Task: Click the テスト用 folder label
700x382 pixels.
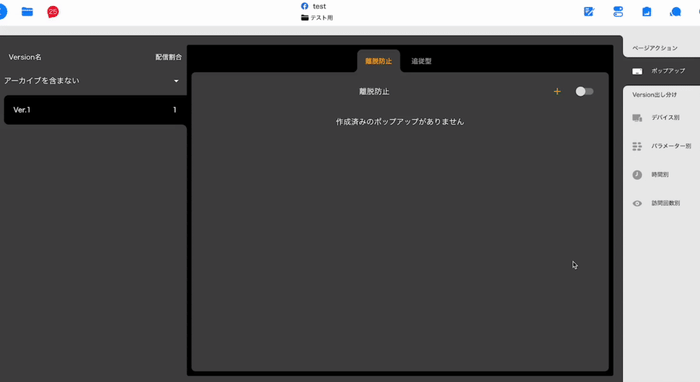Action: [322, 18]
